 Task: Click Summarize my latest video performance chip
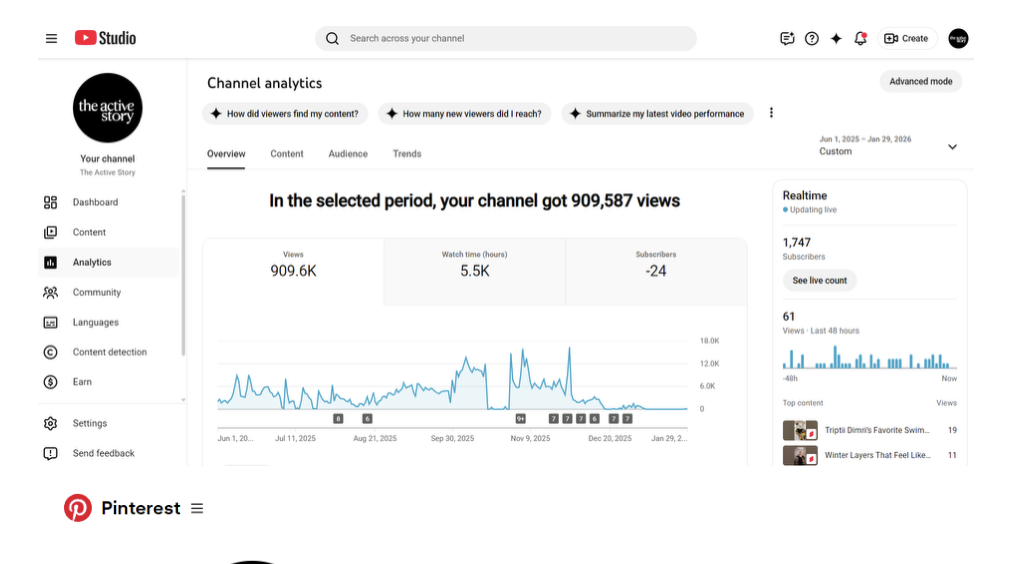coord(657,114)
